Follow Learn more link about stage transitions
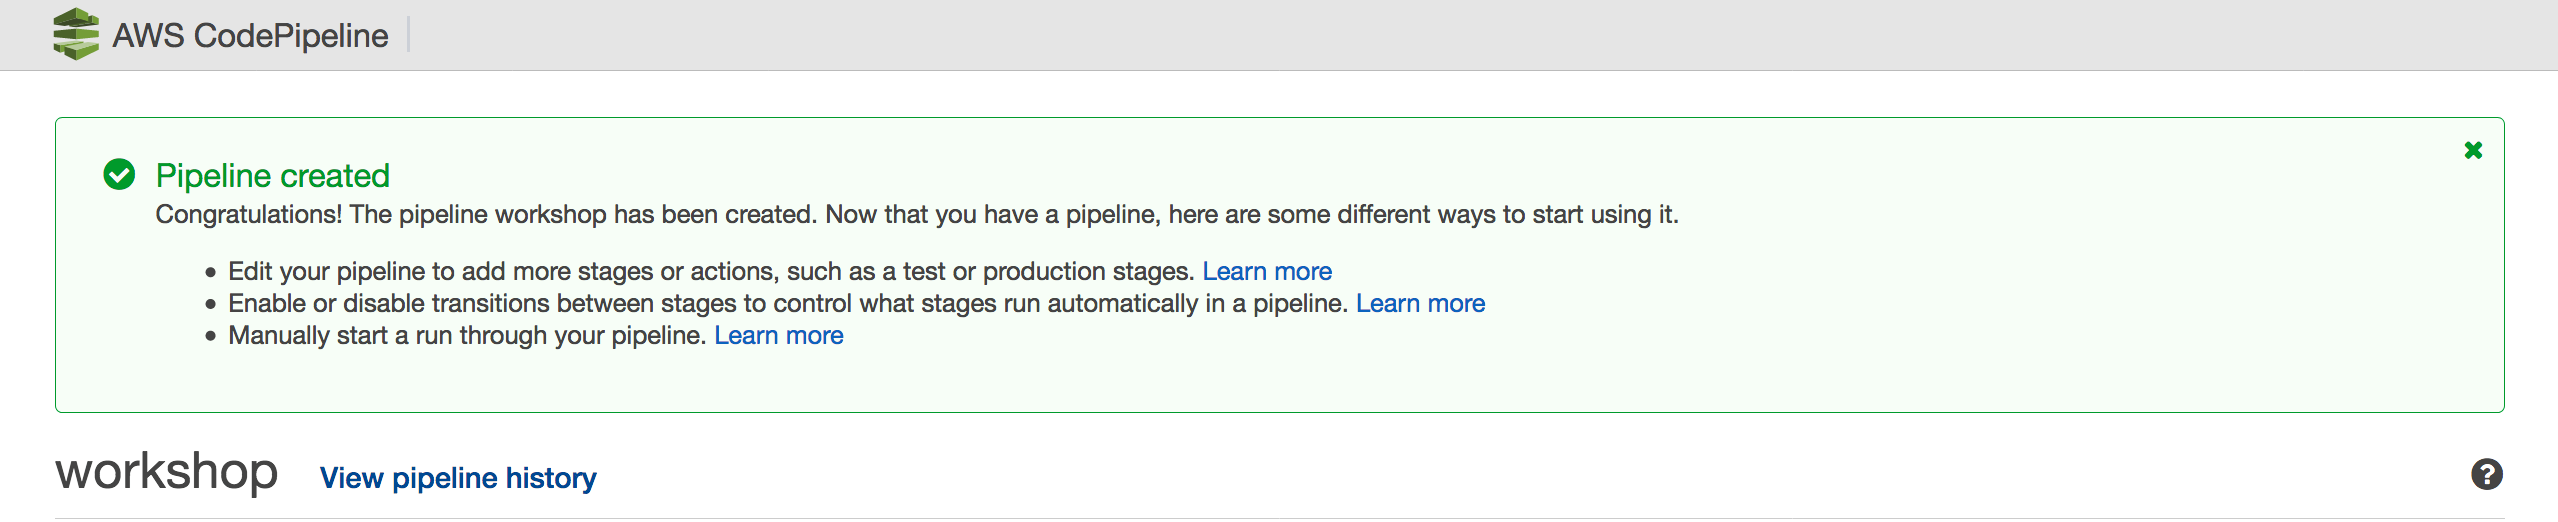This screenshot has width=2558, height=522. [1420, 303]
